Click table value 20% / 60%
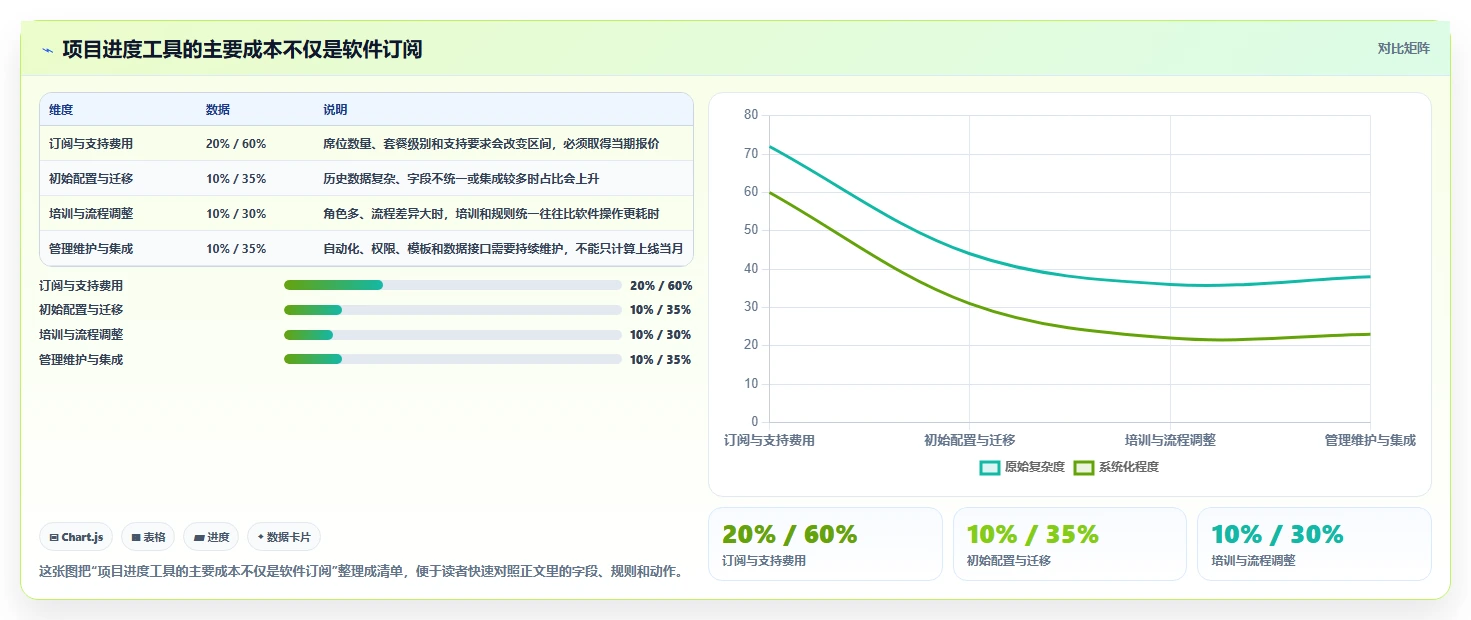 [236, 144]
